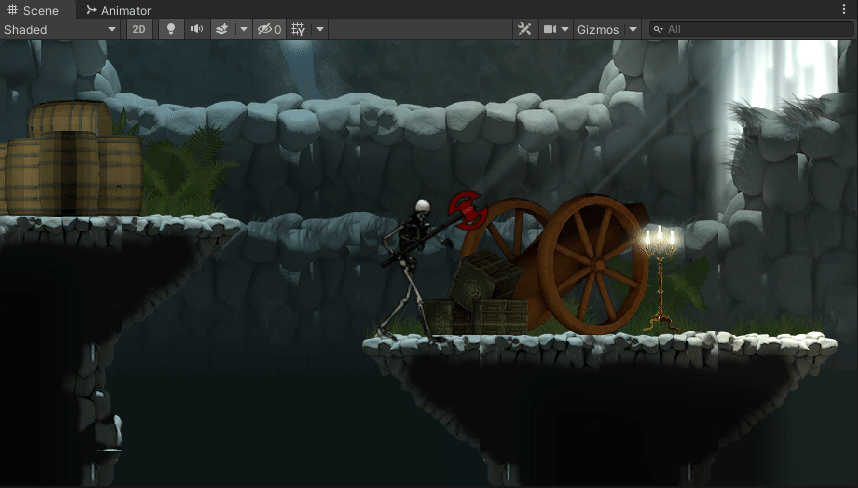
Task: Select the red axe head object
Action: click(466, 210)
